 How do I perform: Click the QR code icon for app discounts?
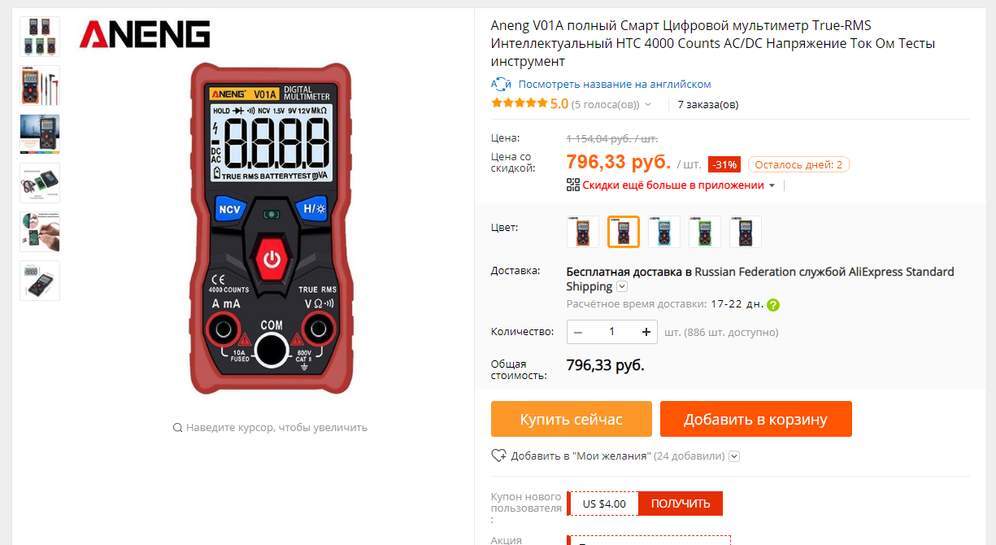click(573, 185)
